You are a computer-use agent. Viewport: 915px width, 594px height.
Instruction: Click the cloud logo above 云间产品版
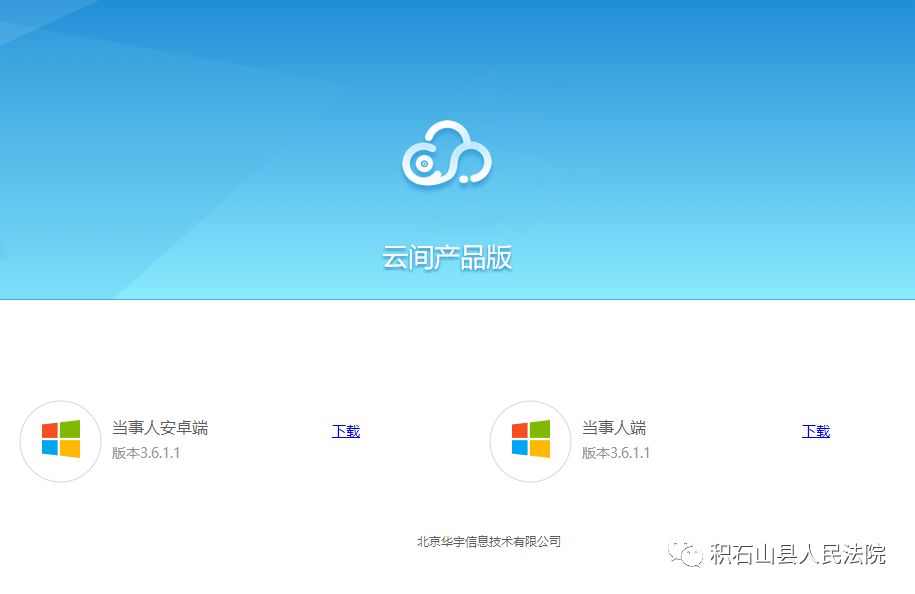click(447, 154)
